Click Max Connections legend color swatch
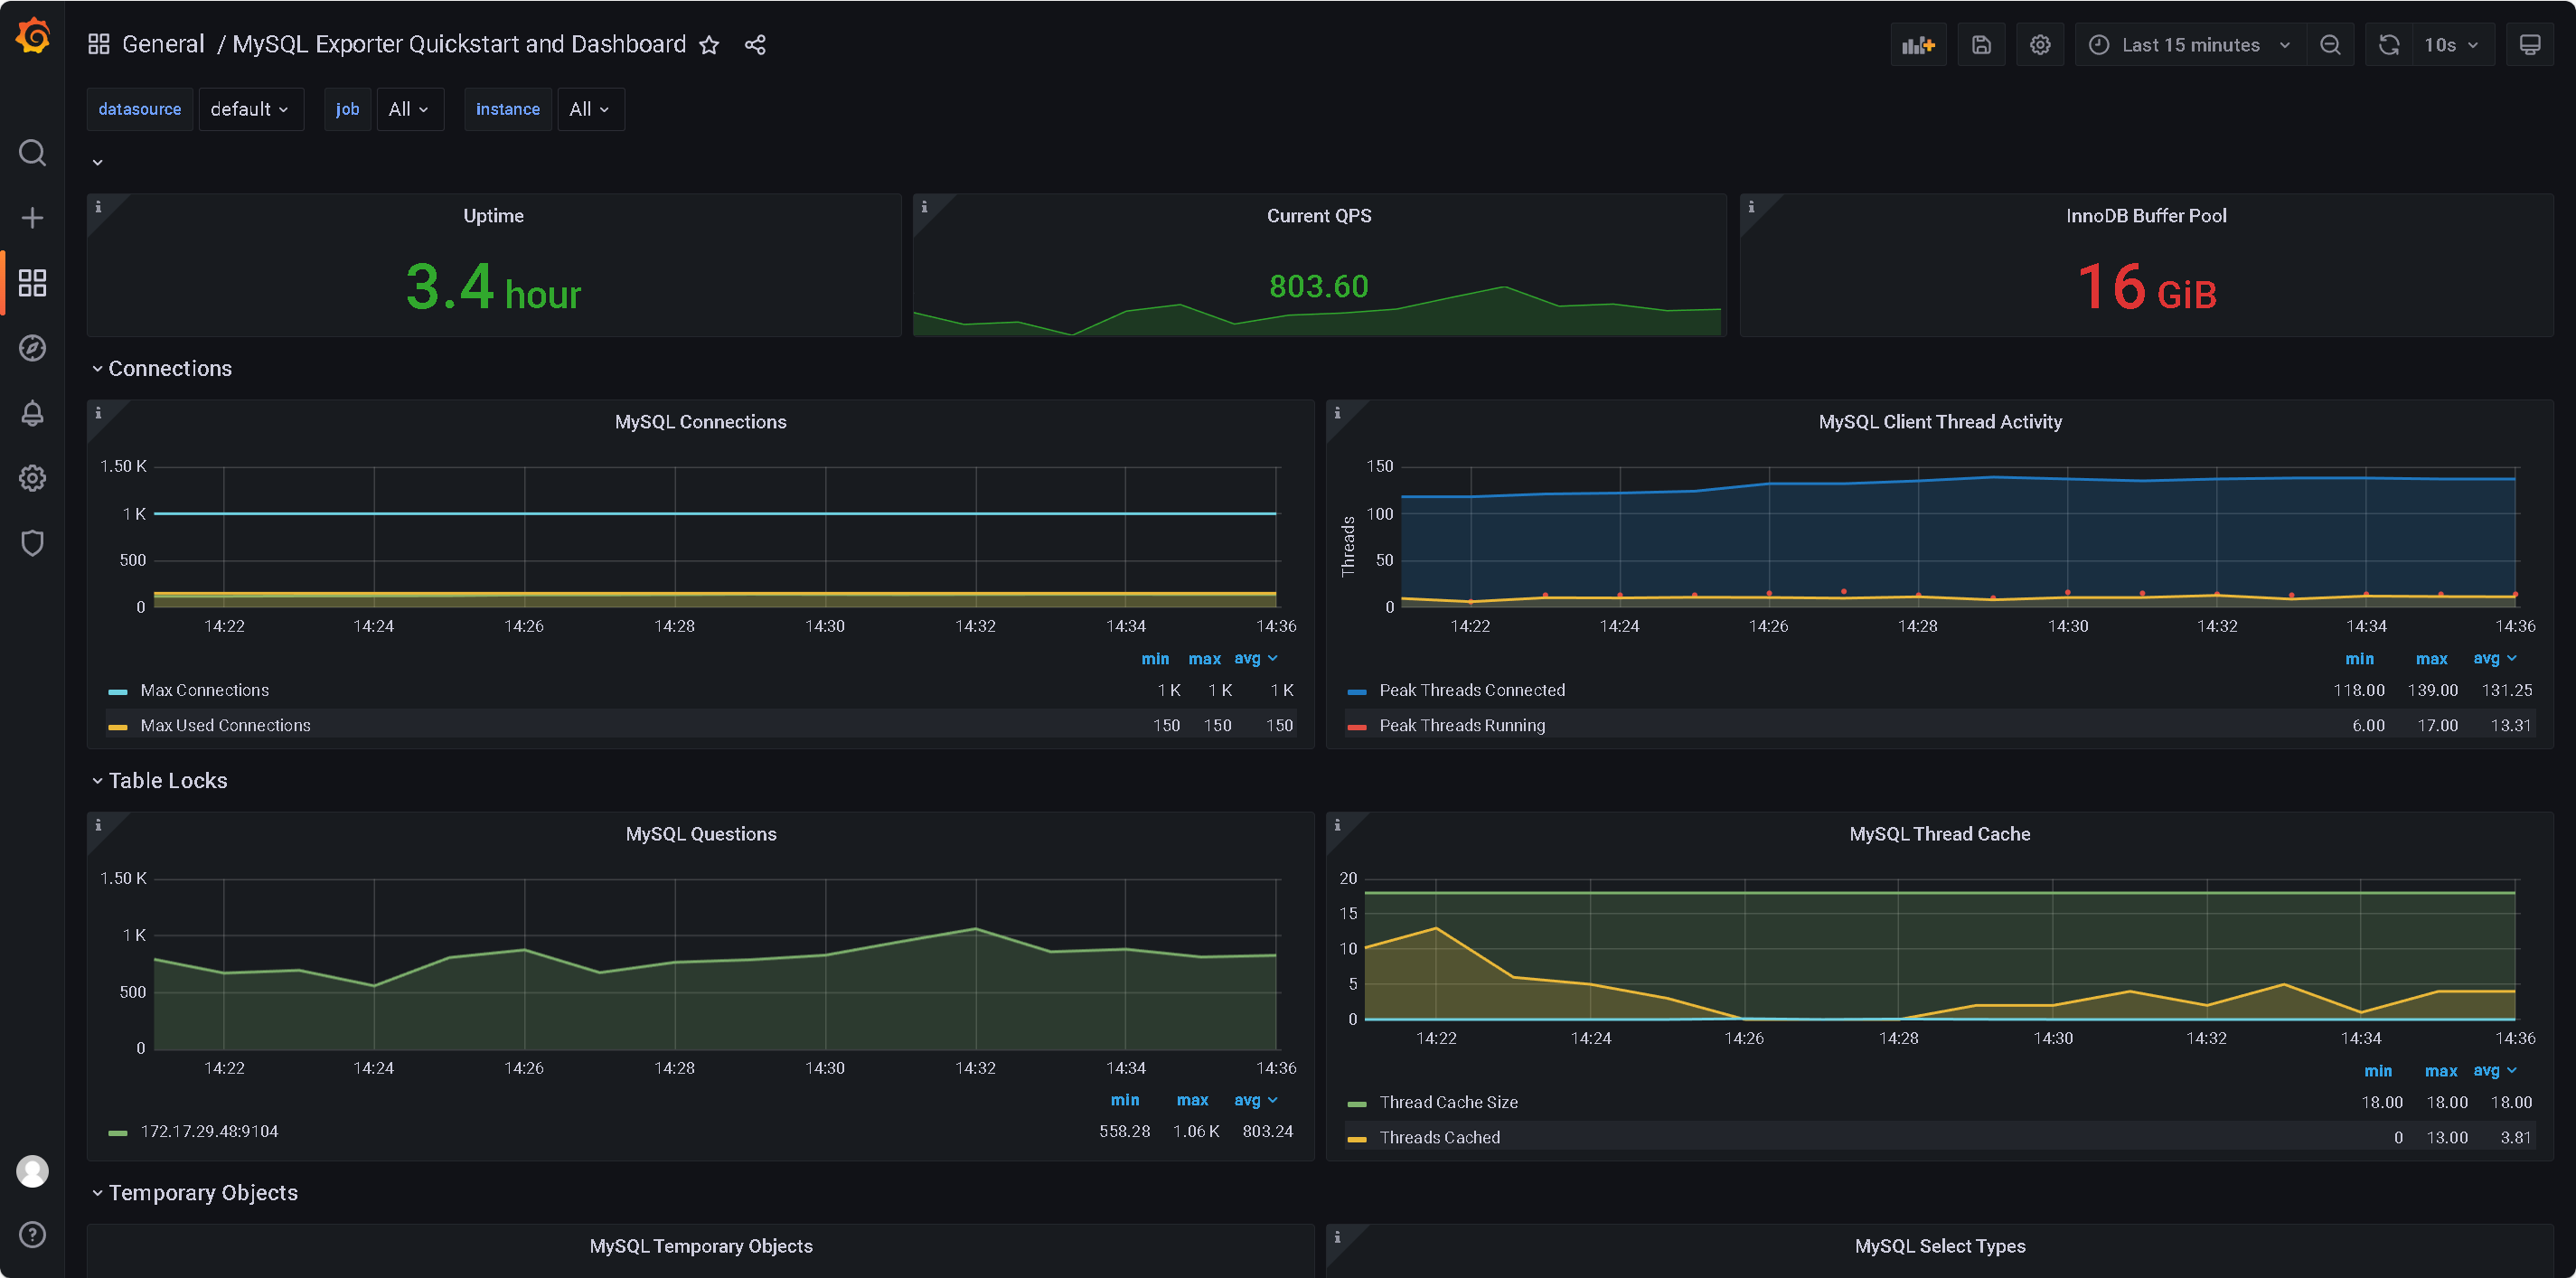The image size is (2576, 1278). pos(118,691)
